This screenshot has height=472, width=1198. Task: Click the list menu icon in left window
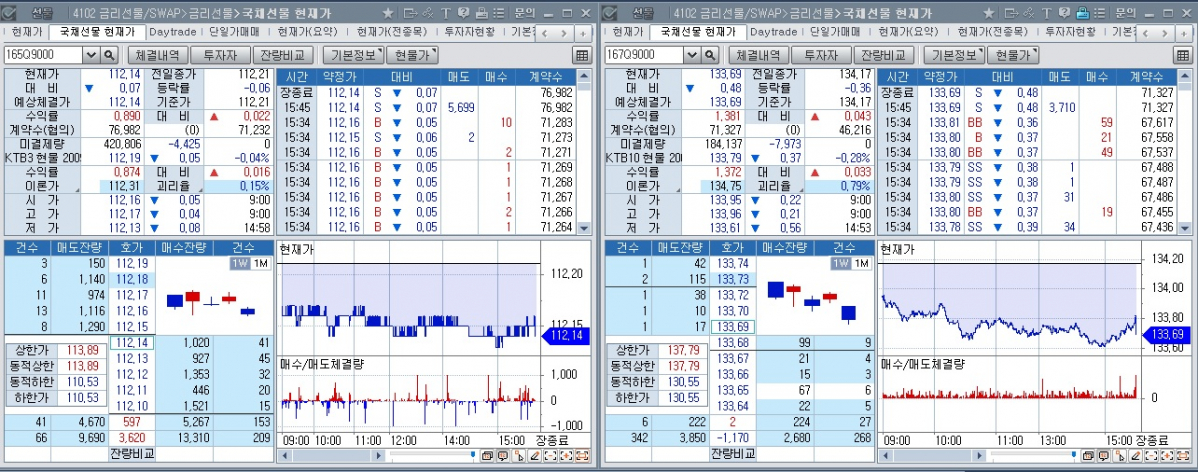pyautogui.click(x=498, y=13)
